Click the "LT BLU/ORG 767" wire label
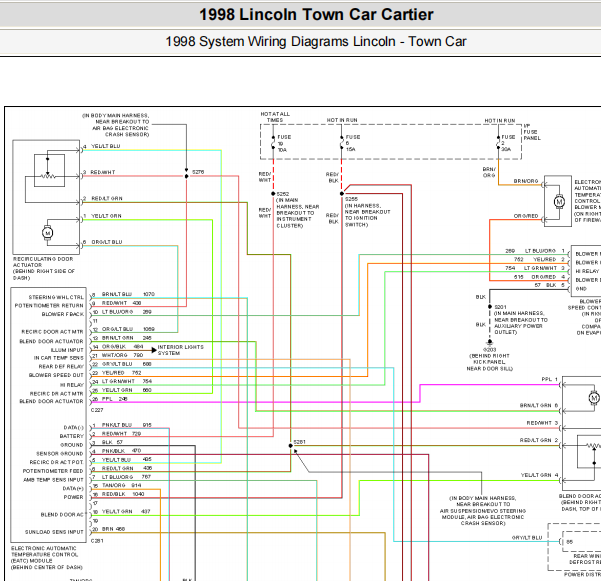The height and width of the screenshot is (581, 601). pyautogui.click(x=126, y=477)
